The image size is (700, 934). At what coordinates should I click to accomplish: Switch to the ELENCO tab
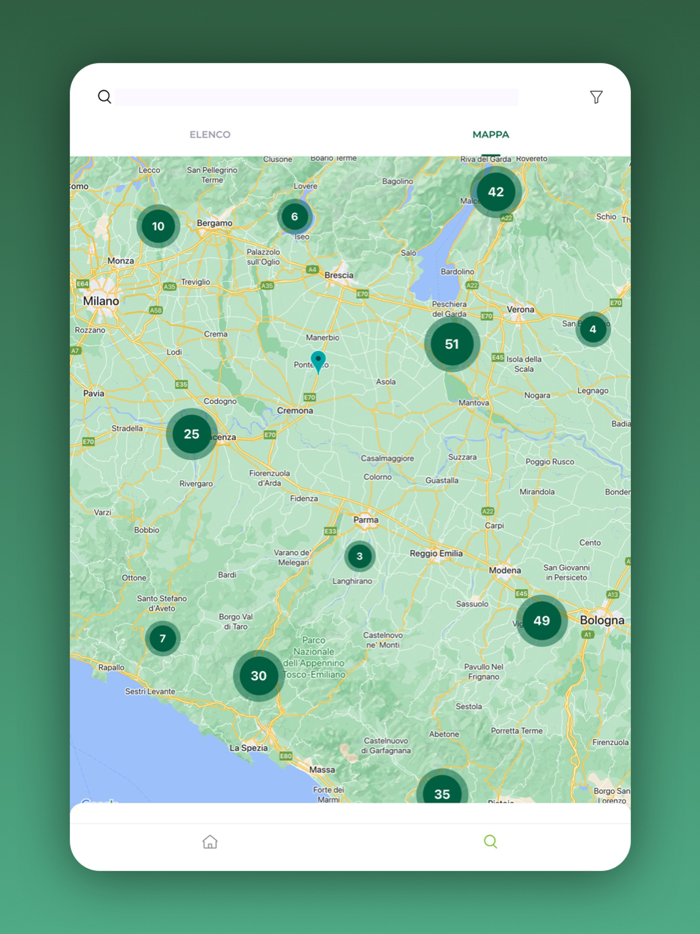(x=210, y=135)
